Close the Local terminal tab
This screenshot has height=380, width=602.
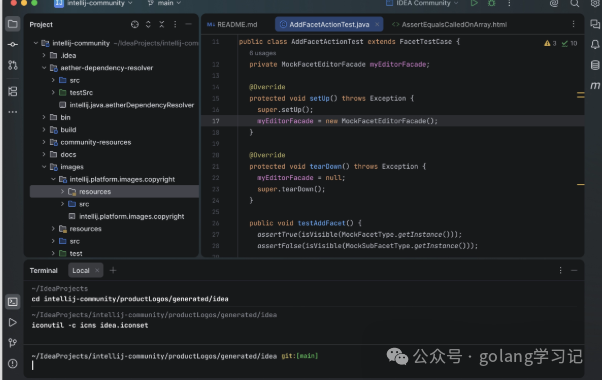coord(97,271)
